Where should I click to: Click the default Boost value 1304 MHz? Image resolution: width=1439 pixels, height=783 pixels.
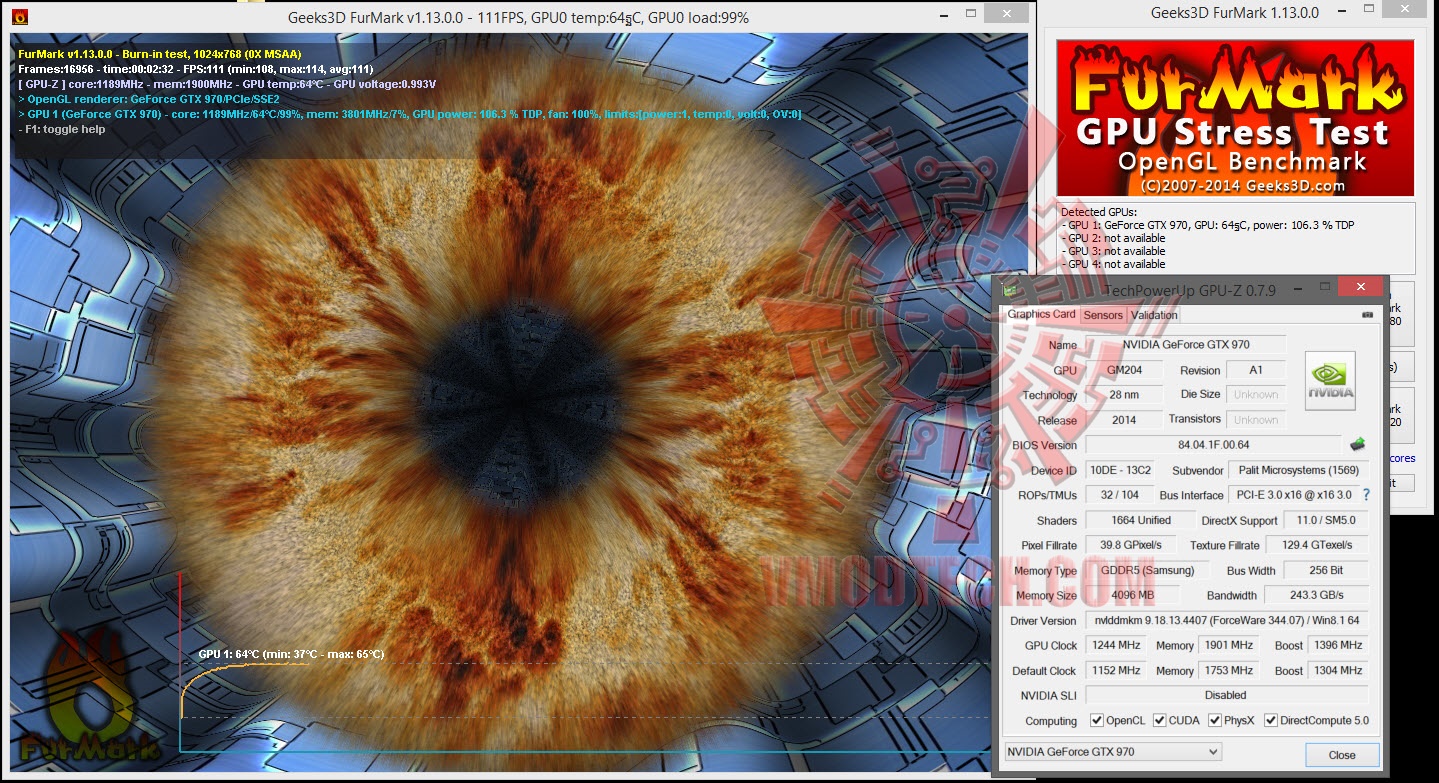tap(1338, 670)
